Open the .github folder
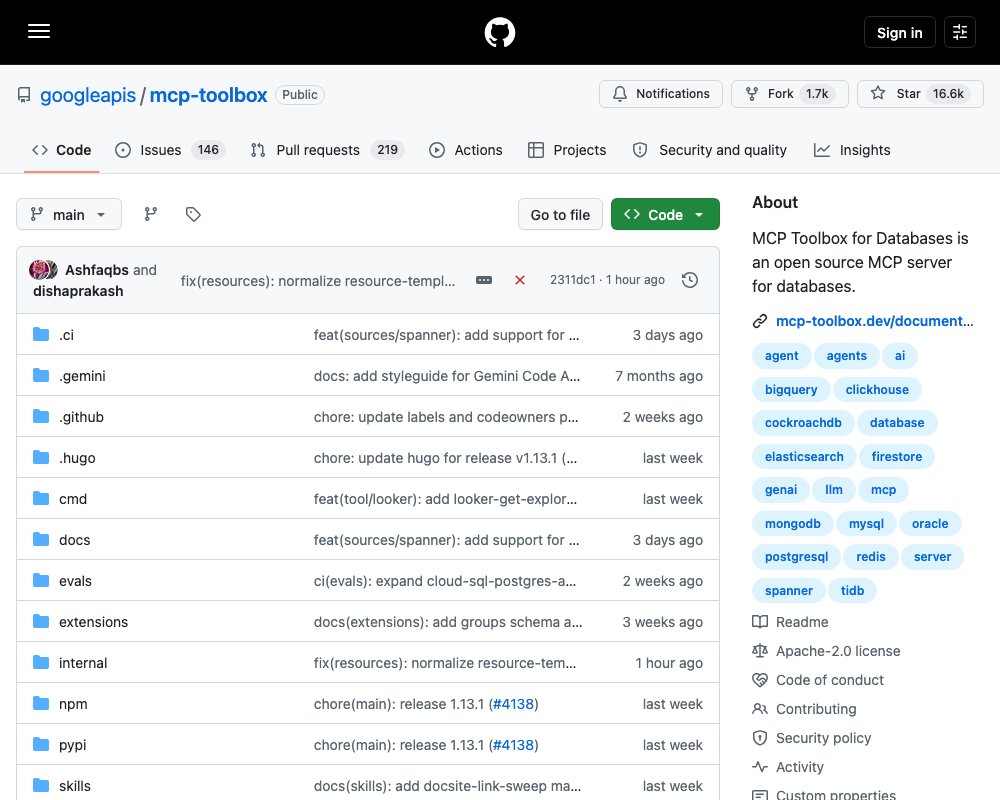 point(82,417)
